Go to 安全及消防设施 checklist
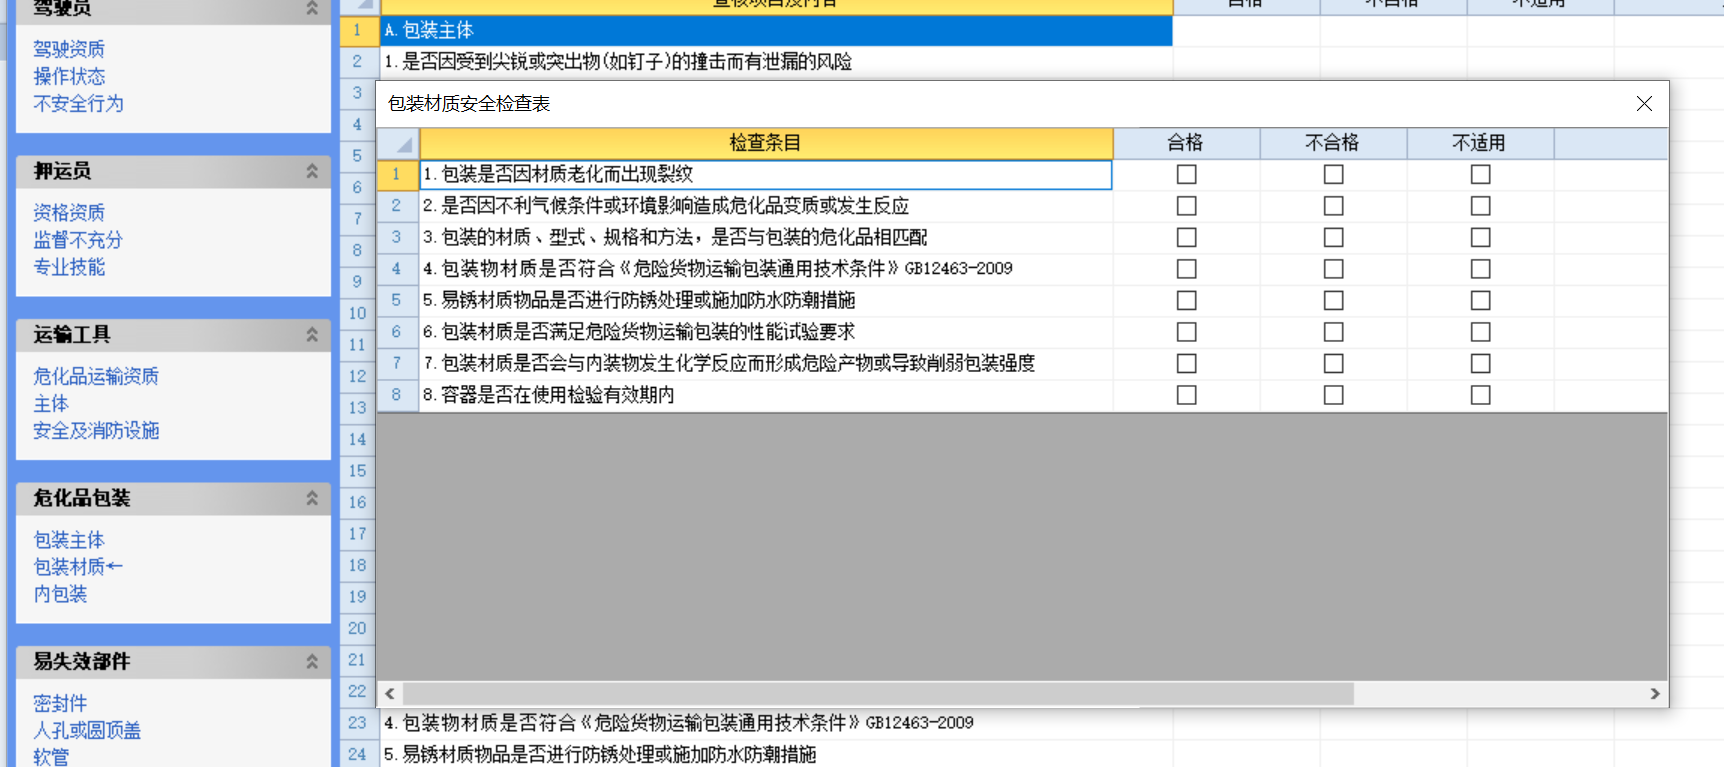Image resolution: width=1724 pixels, height=767 pixels. tap(96, 431)
